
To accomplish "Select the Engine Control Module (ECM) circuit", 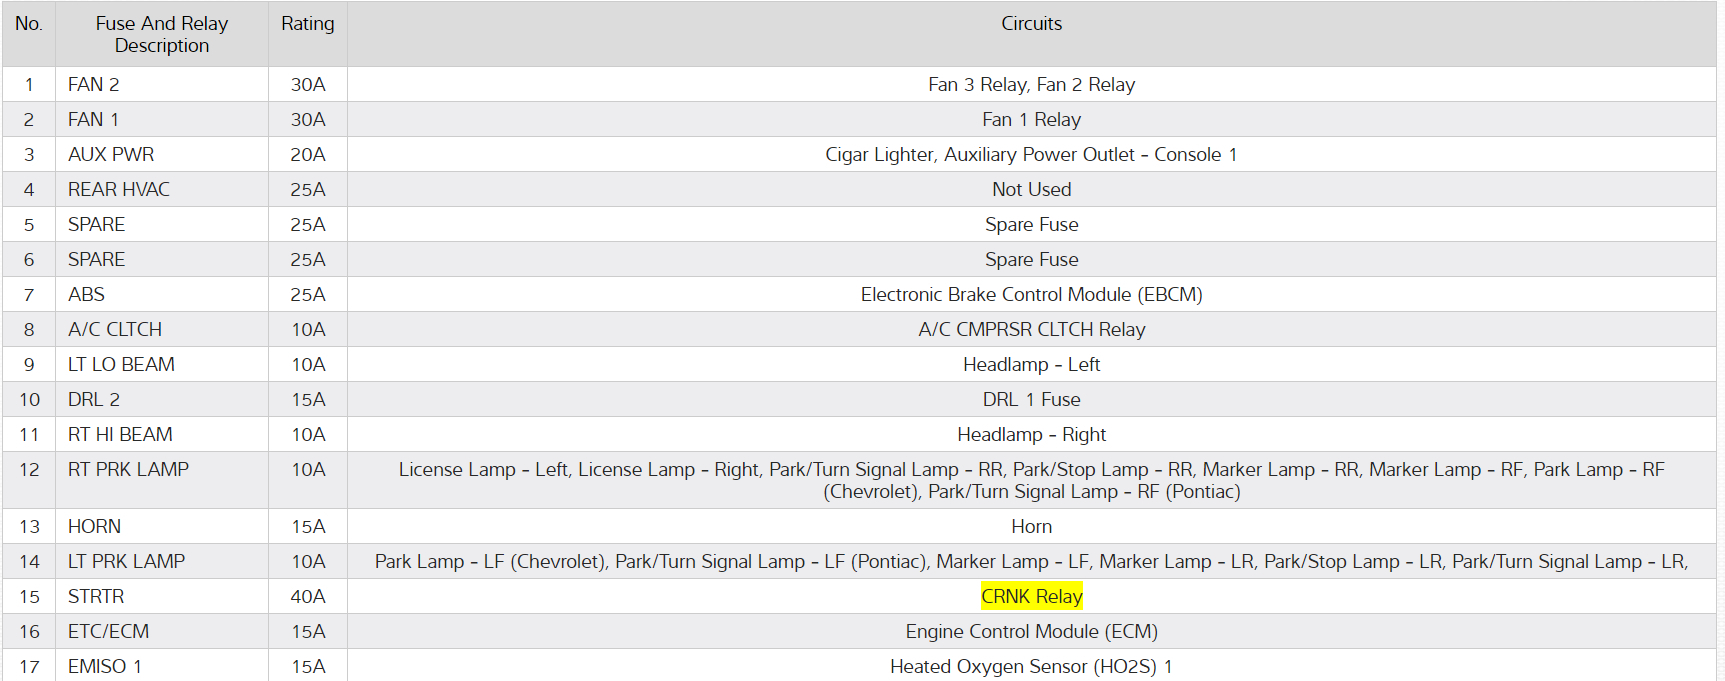I will pos(1031,631).
